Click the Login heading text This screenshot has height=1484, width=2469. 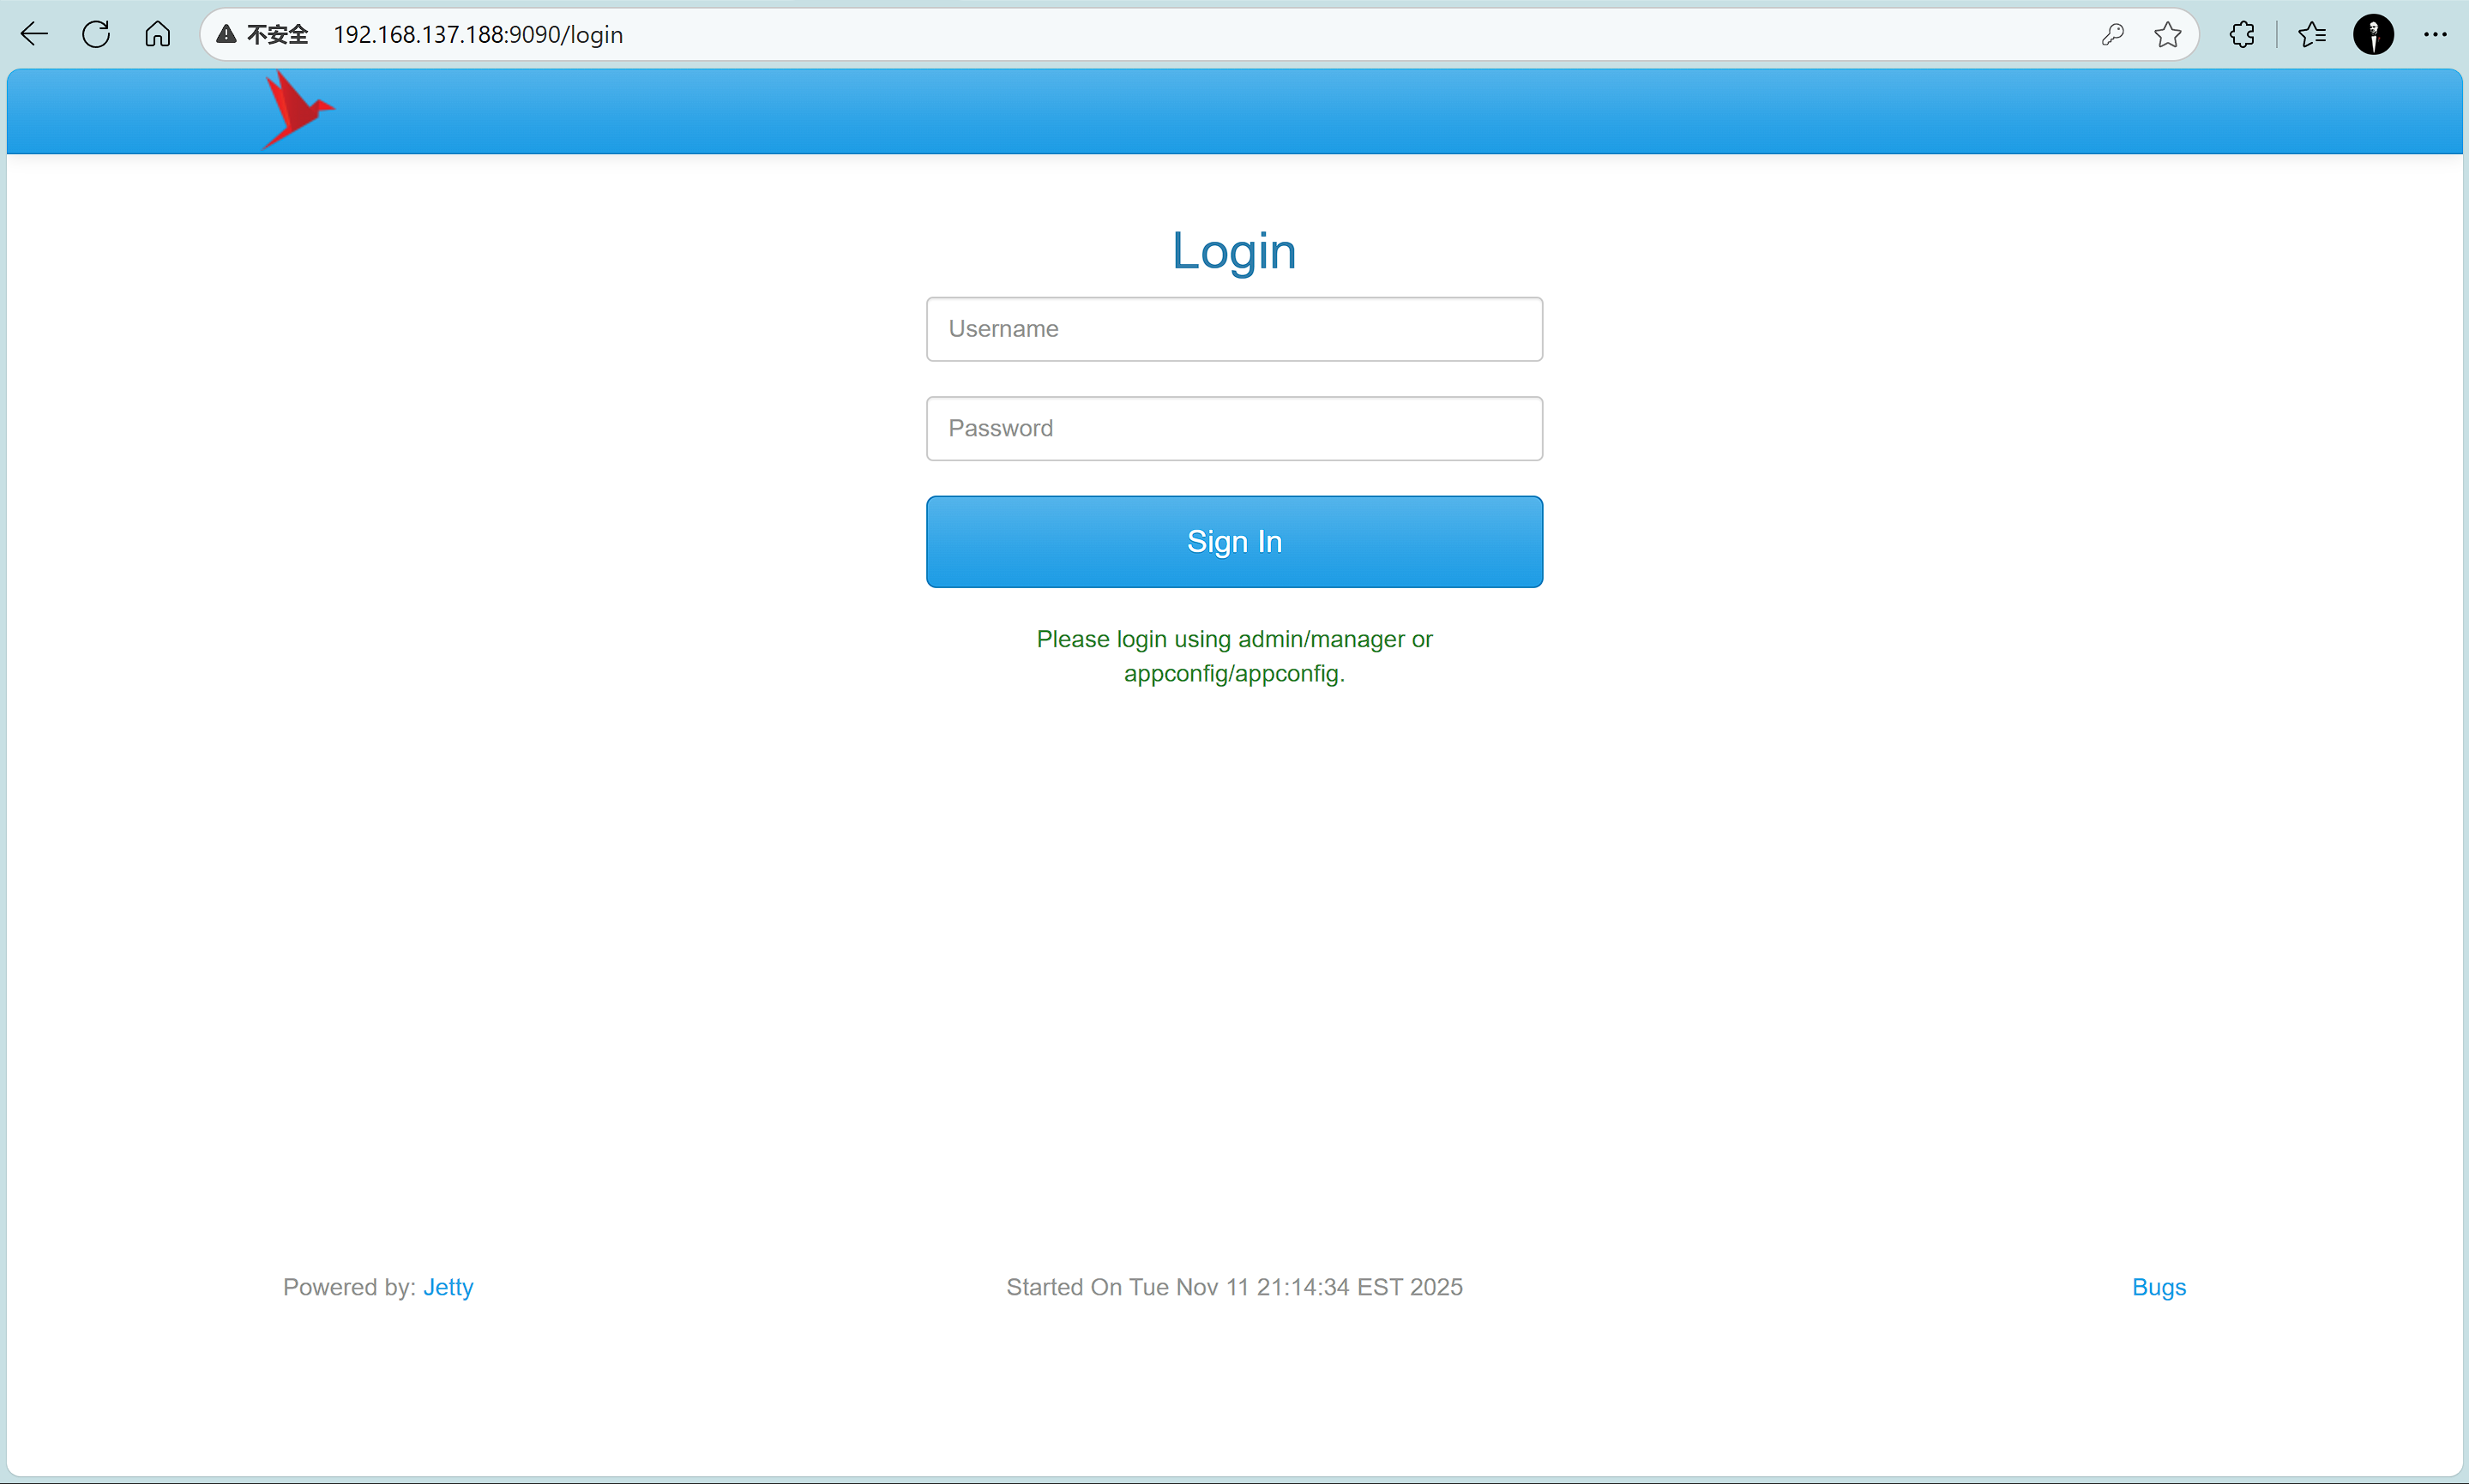point(1234,251)
